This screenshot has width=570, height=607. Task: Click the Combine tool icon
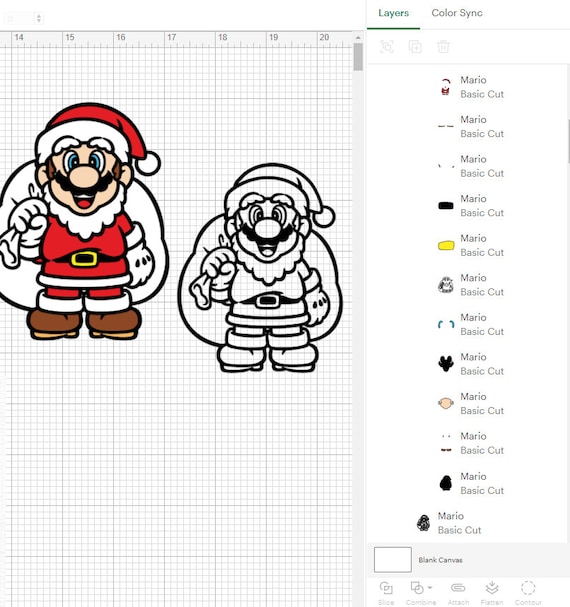[417, 588]
